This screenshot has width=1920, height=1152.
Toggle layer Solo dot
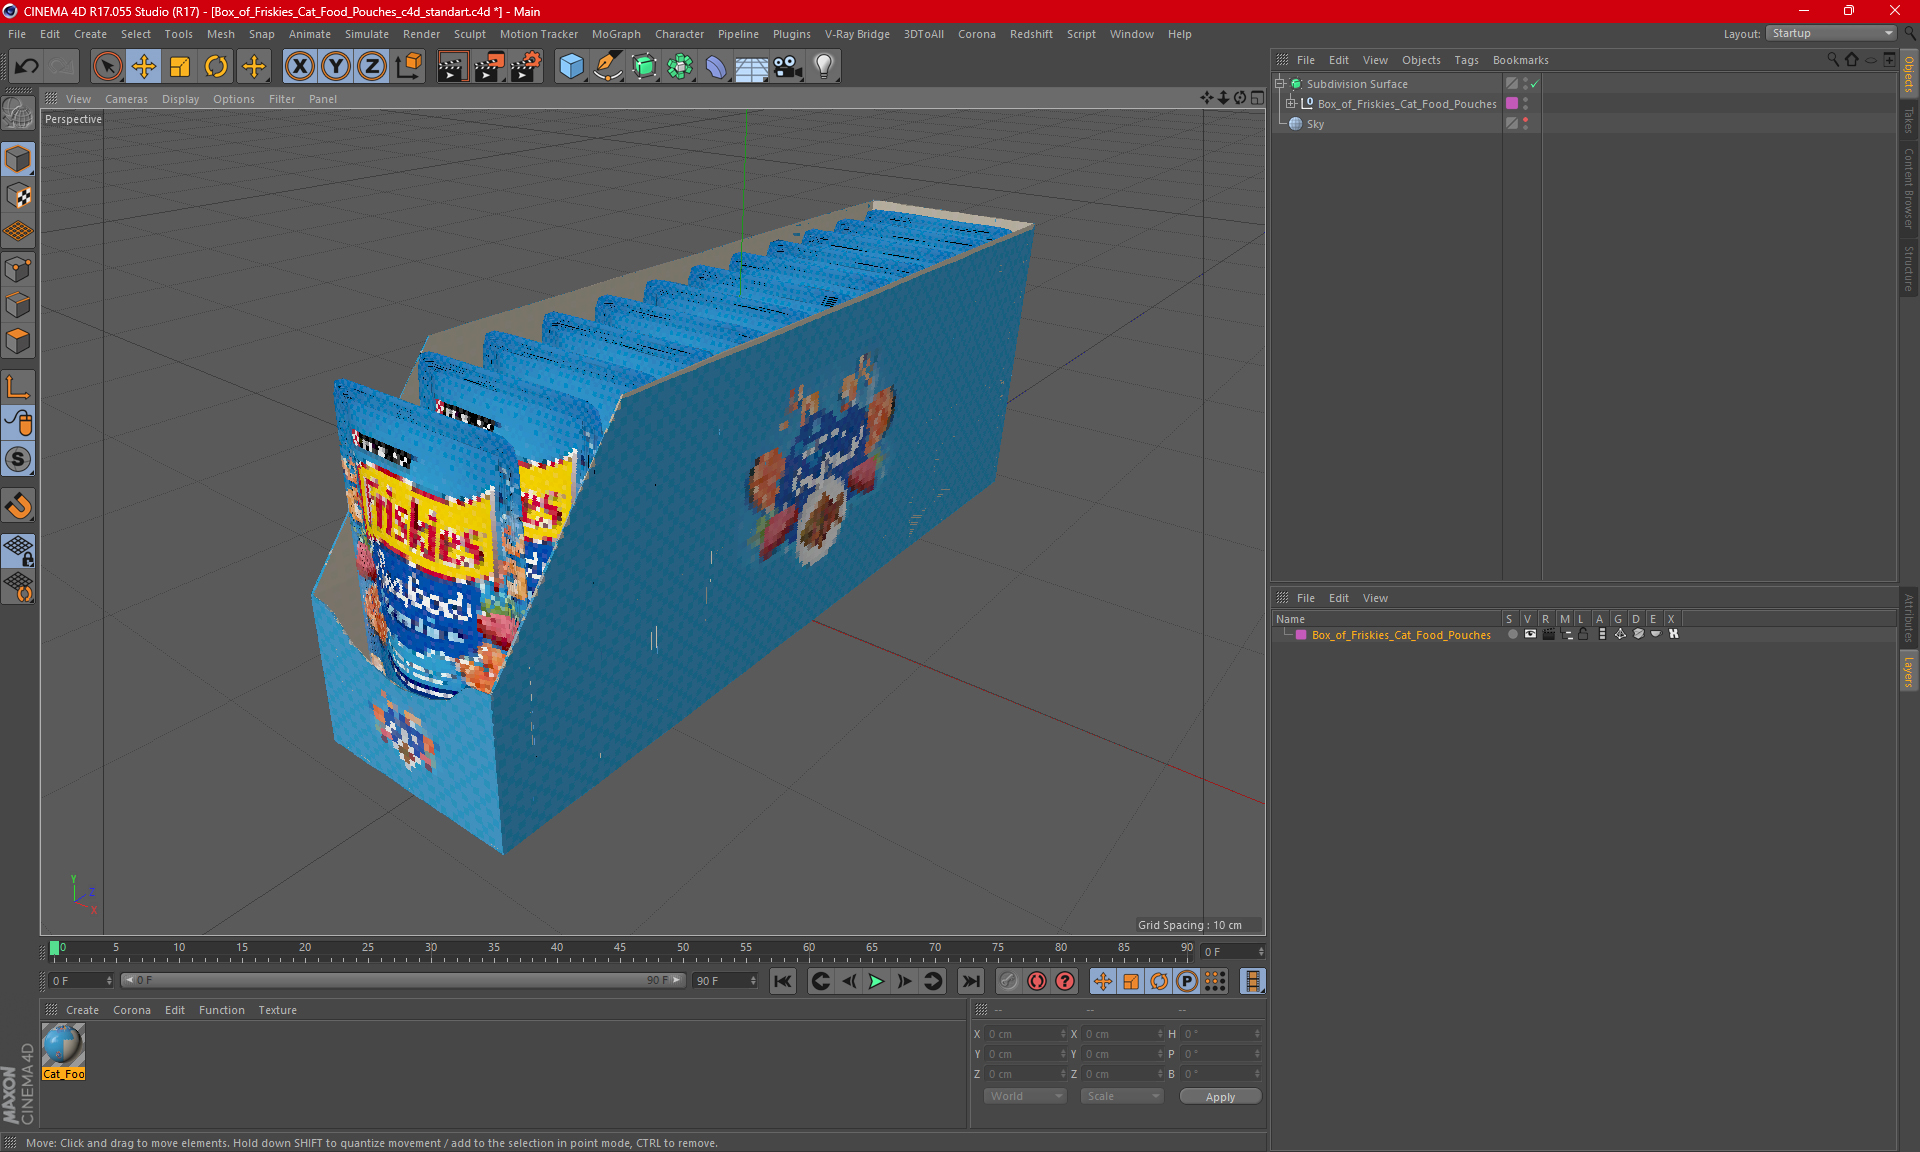(1512, 635)
